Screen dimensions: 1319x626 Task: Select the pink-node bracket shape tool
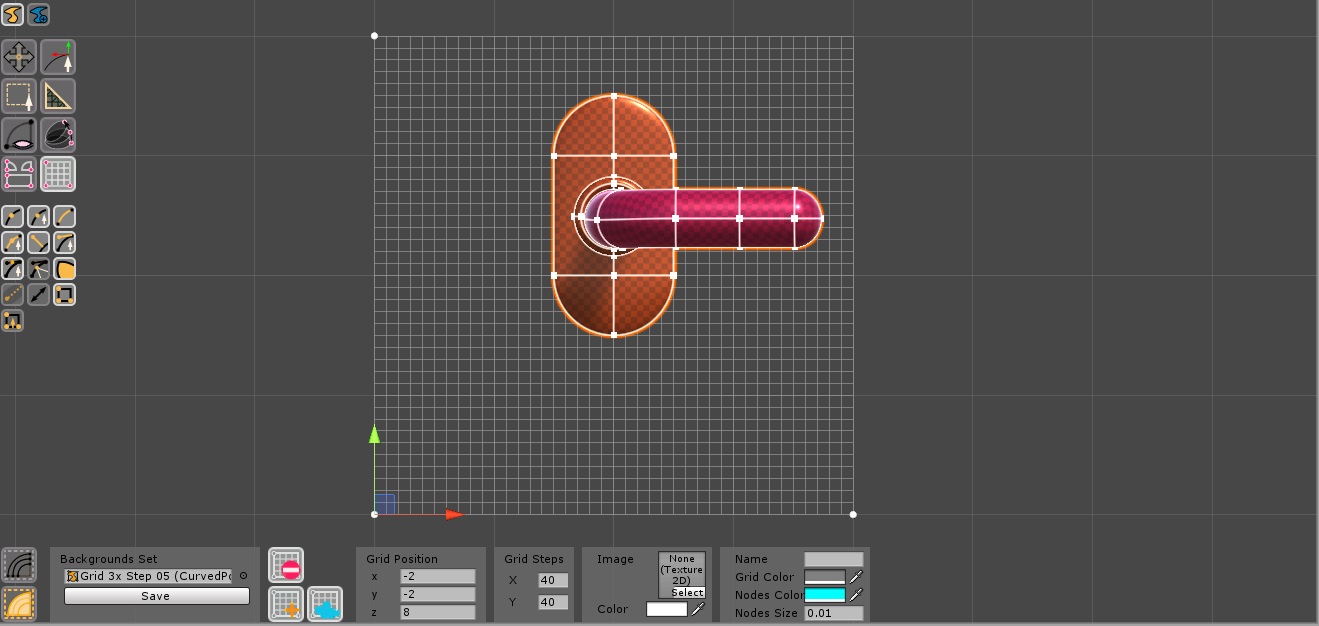point(19,174)
